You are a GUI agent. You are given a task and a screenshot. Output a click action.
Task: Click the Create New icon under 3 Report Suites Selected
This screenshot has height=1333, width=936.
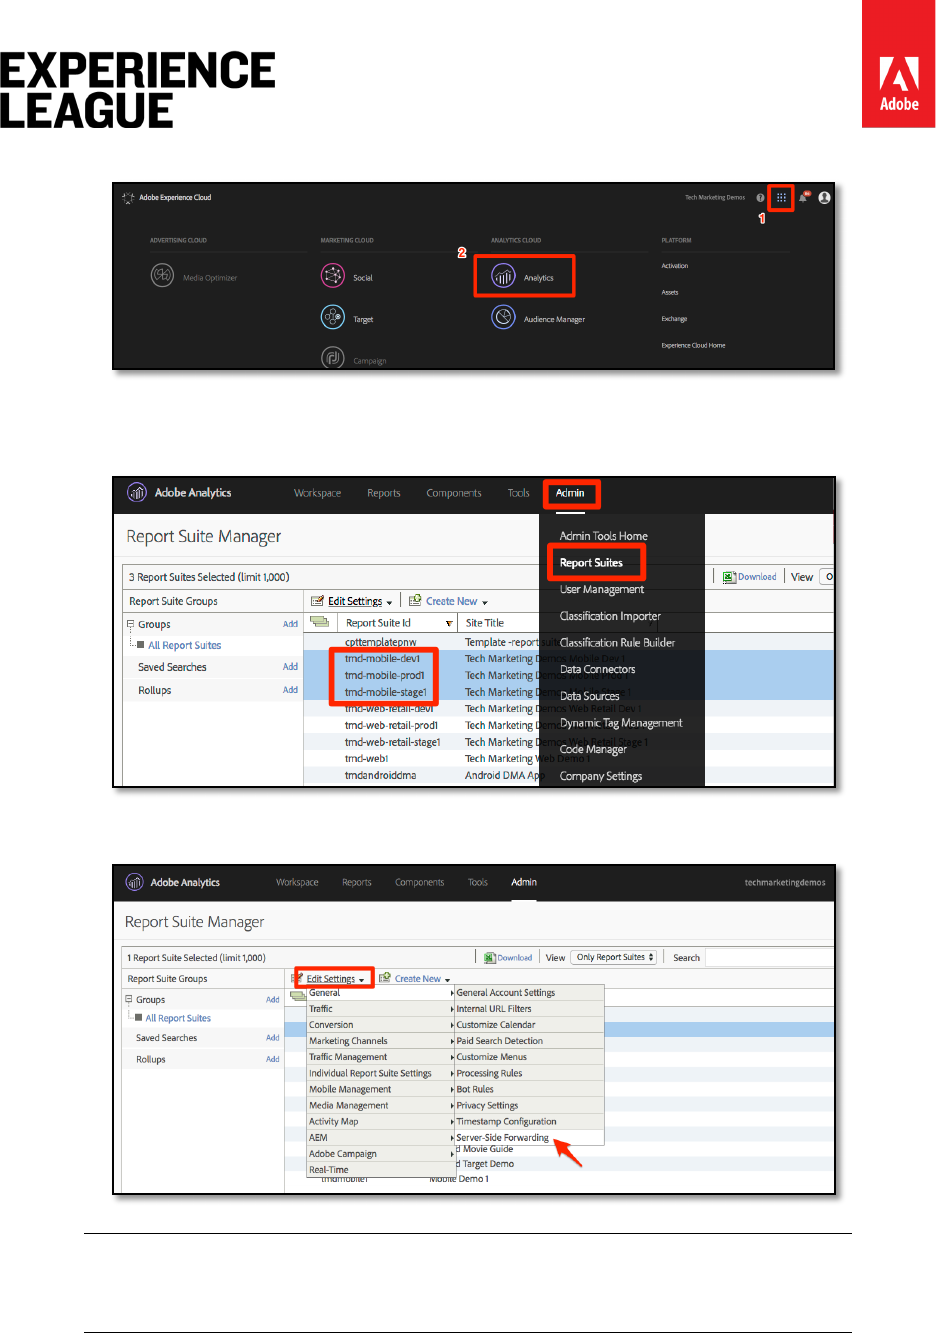[x=415, y=600]
